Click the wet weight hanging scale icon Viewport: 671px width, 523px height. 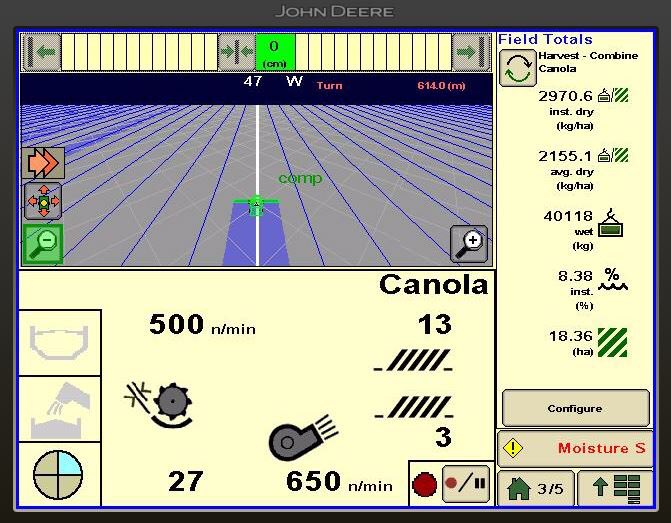611,223
